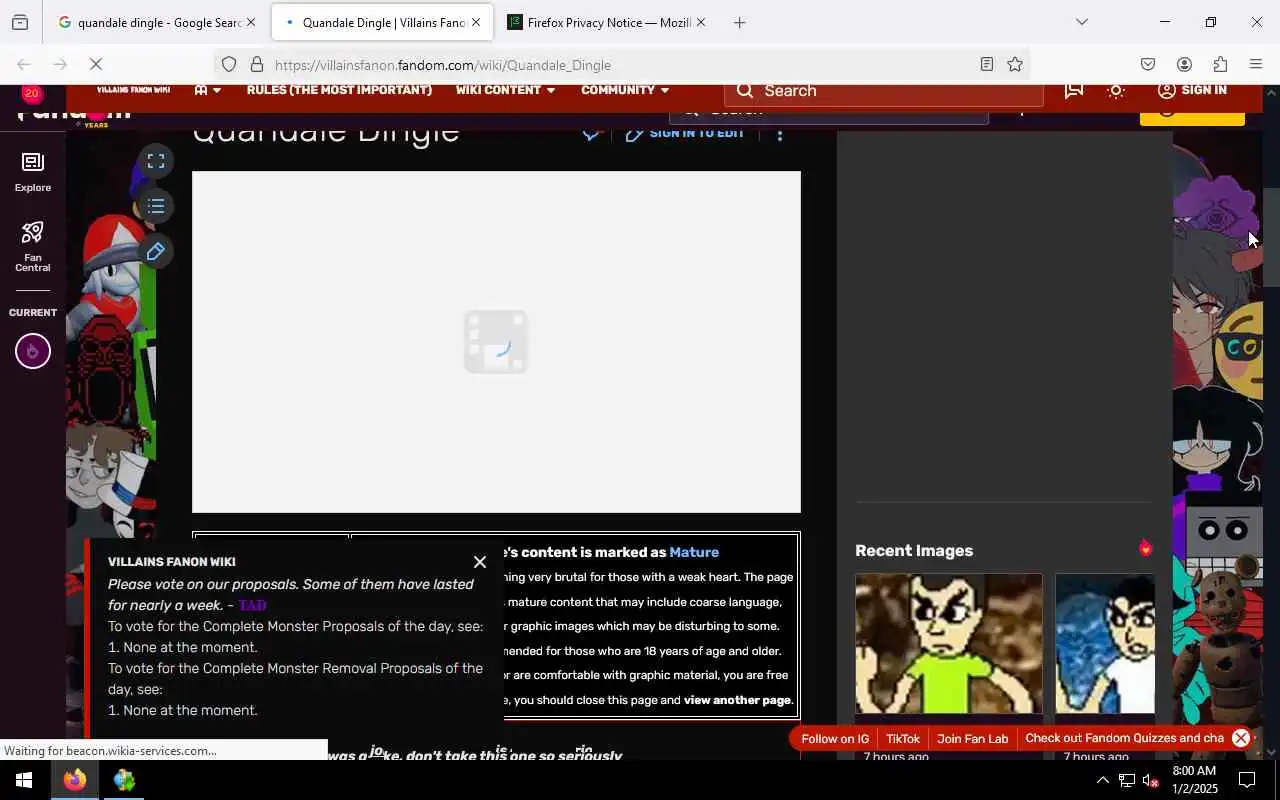The width and height of the screenshot is (1280, 800).
Task: Click the red flame icon beside Recent Images
Action: [1145, 548]
